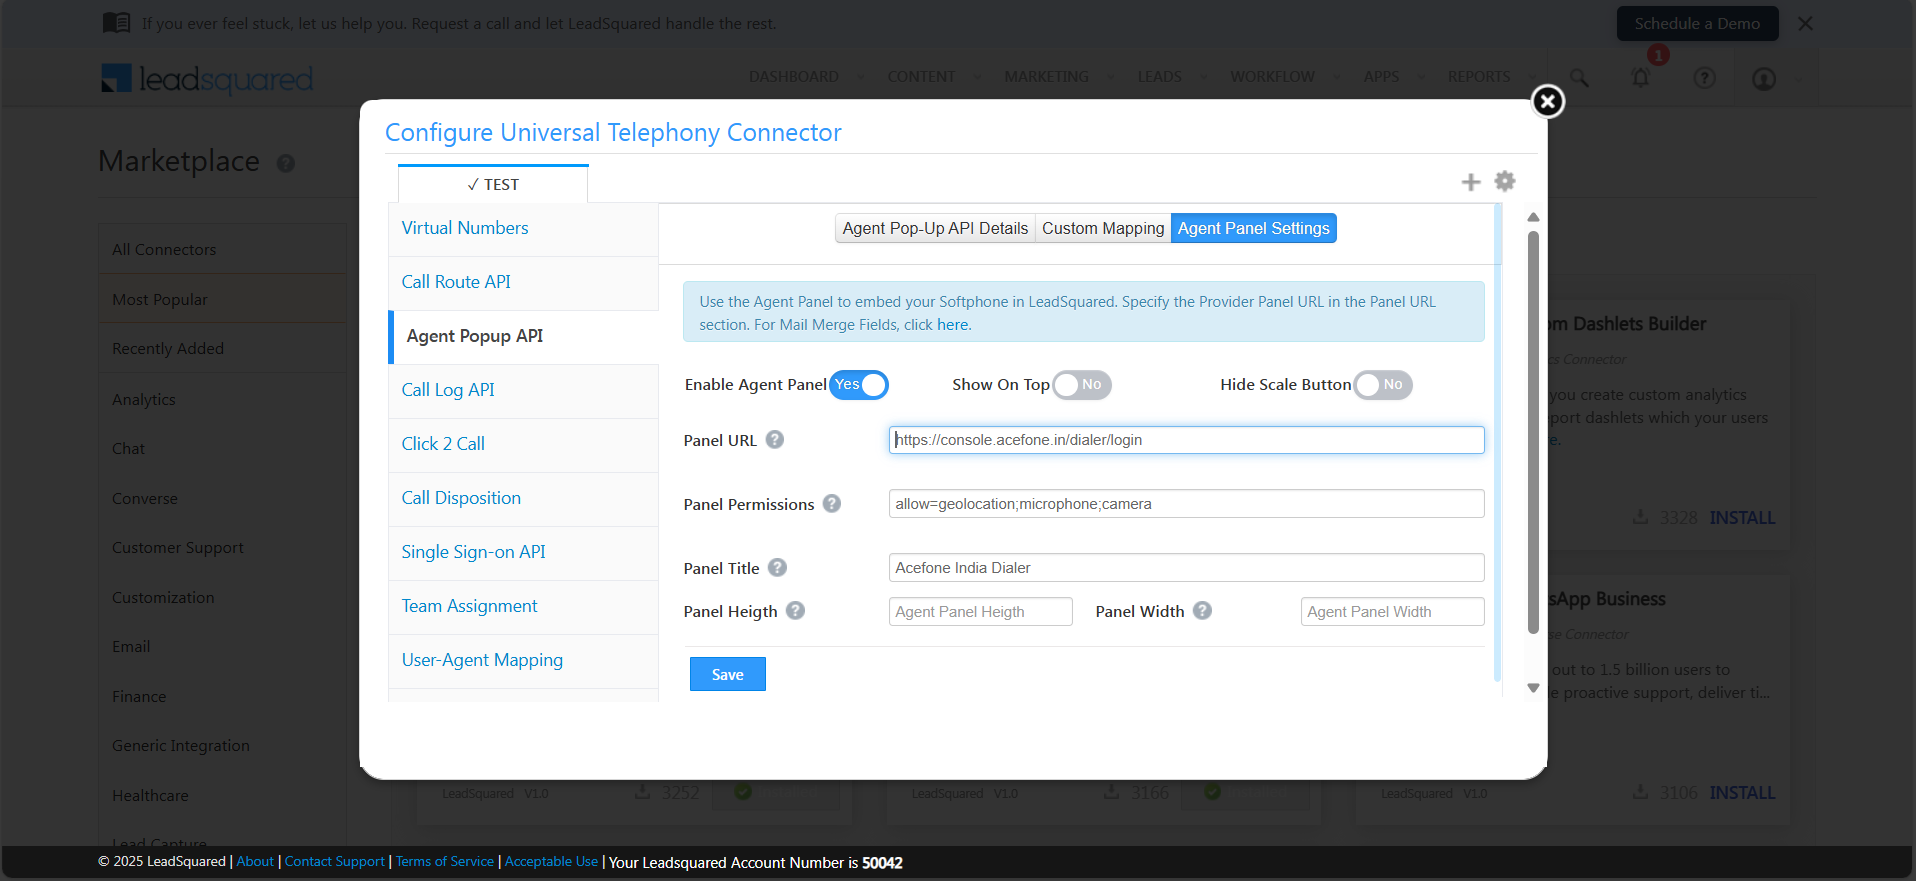Click Acceptable Use footer link
The width and height of the screenshot is (1916, 881).
[x=551, y=861]
